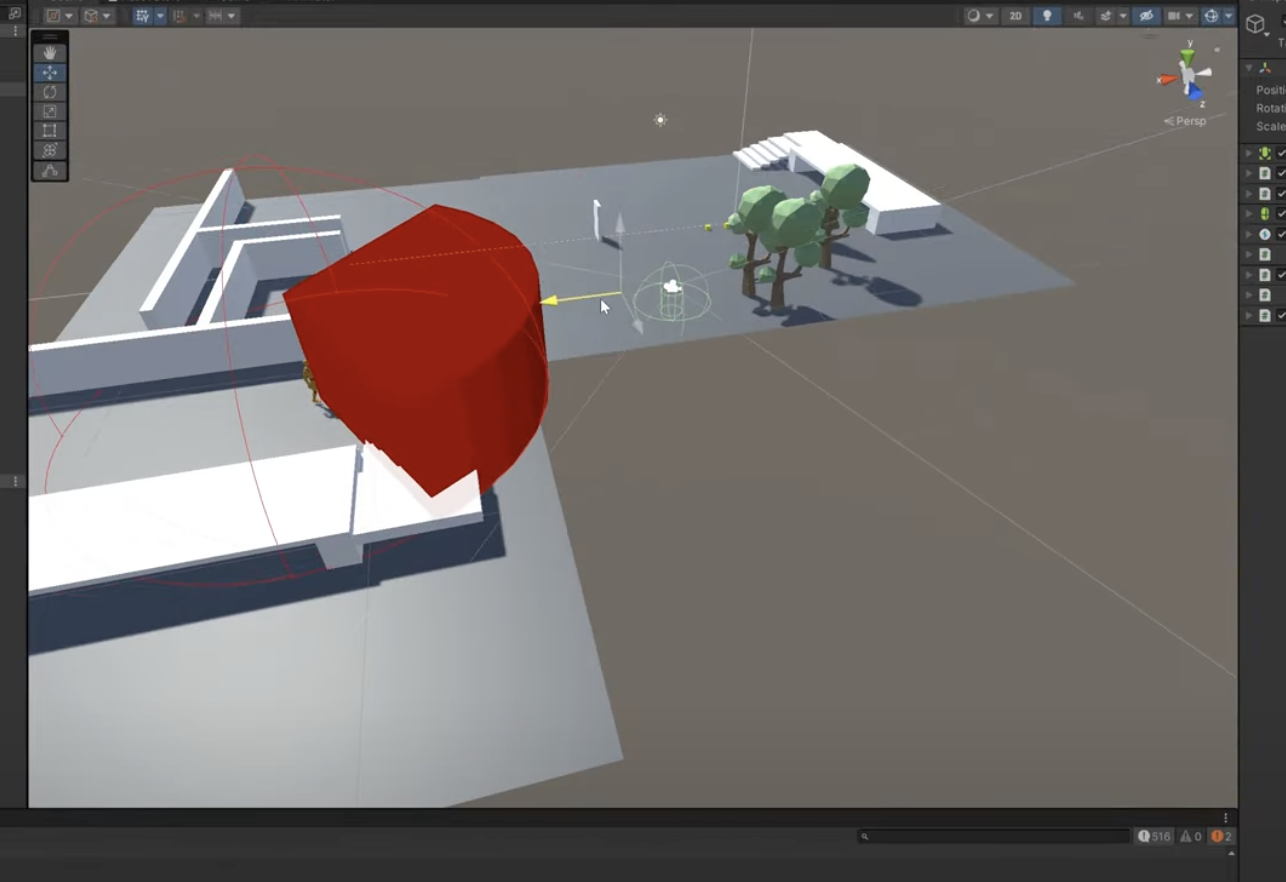This screenshot has height=882, width=1286.
Task: Open the Gizmos dropdown arrow
Action: pos(1229,16)
